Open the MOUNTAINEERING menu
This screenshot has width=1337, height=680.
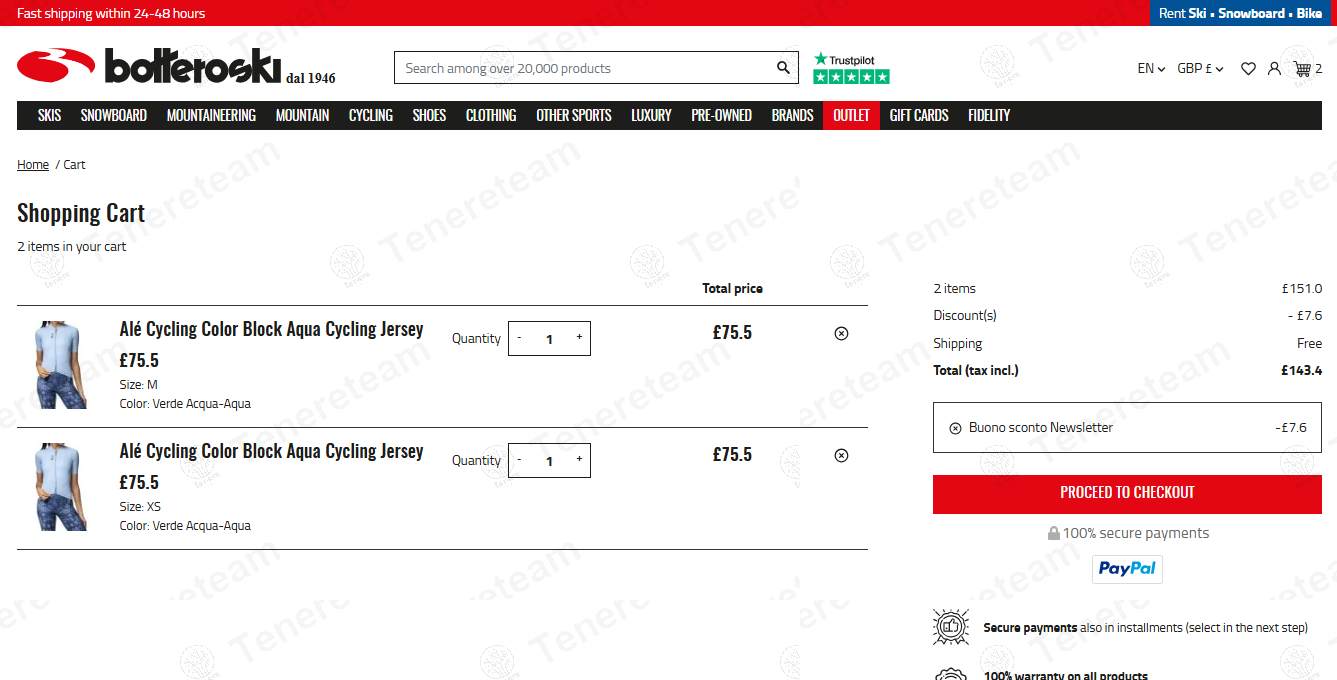[211, 115]
